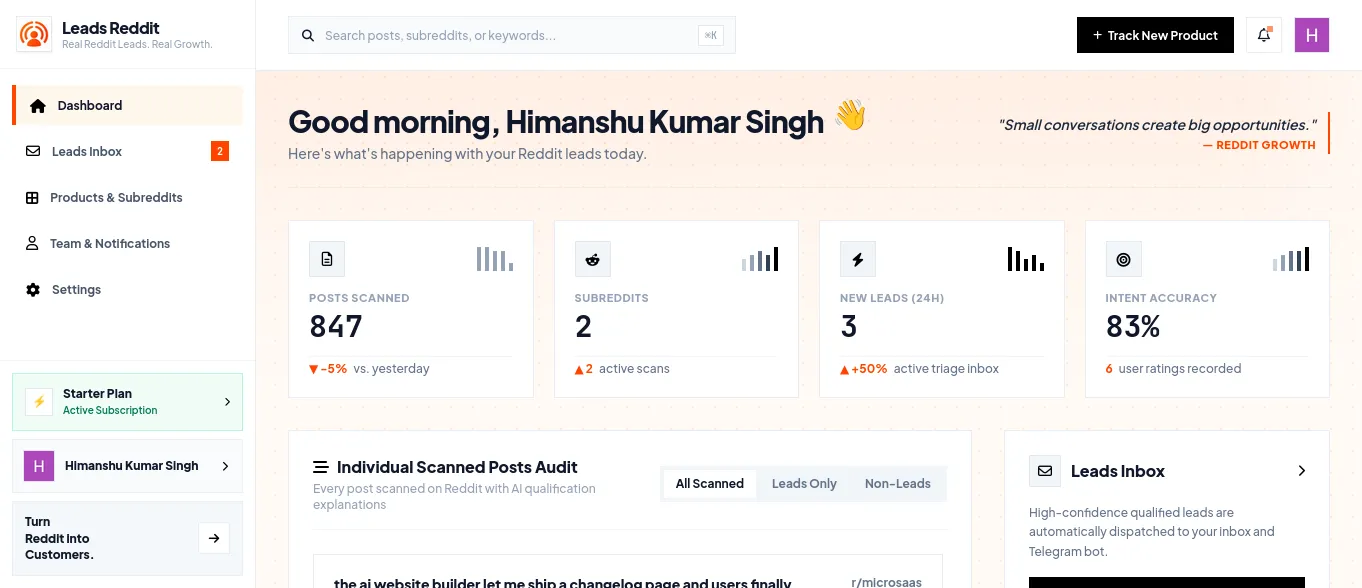
Task: Click the Turn Reddit into Customers arrow button
Action: pyautogui.click(x=214, y=538)
